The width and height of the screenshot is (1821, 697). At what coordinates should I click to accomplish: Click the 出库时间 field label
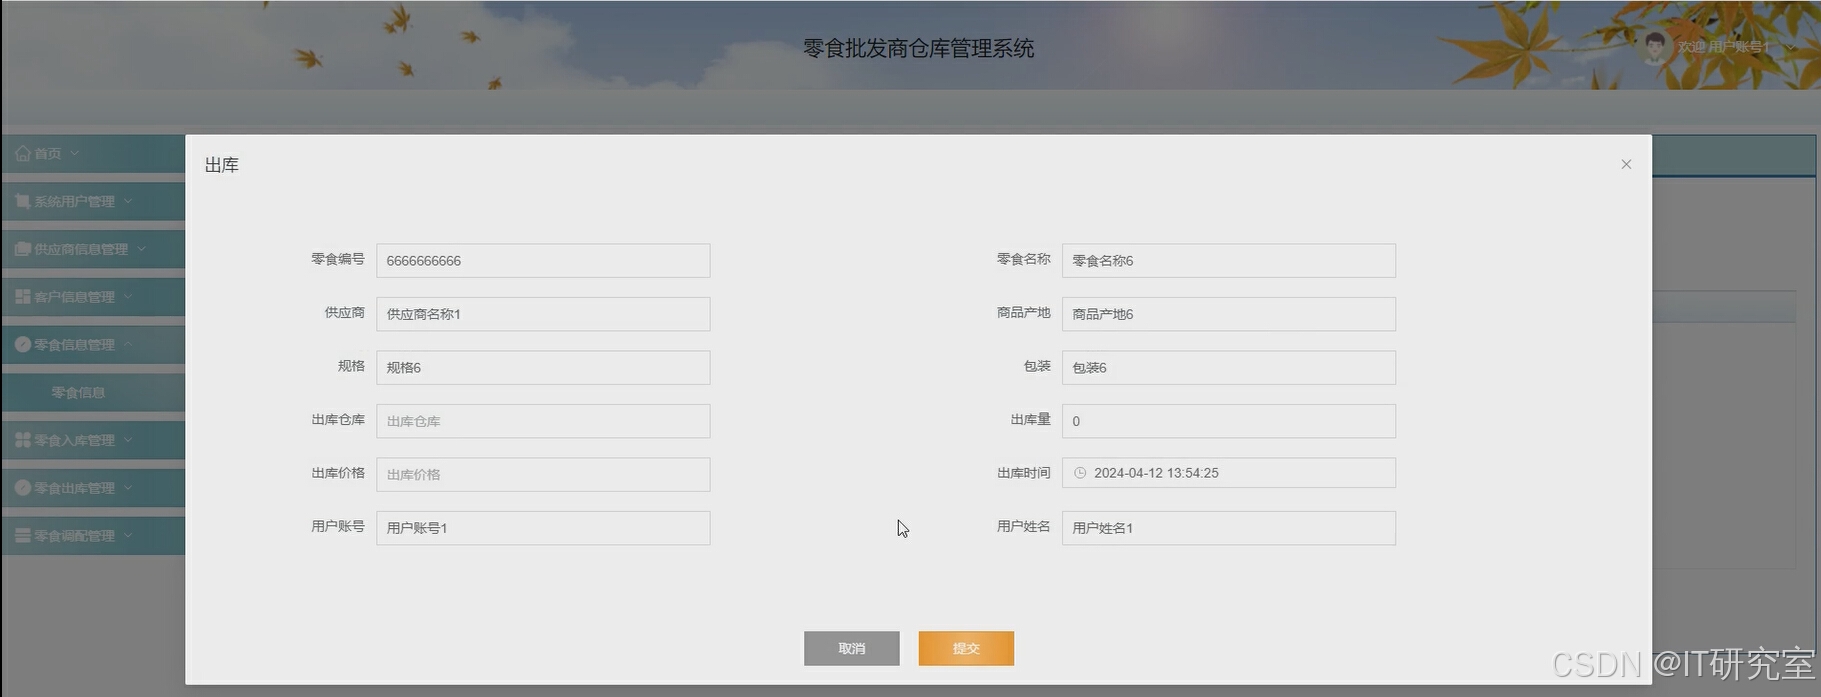[x=1024, y=473]
